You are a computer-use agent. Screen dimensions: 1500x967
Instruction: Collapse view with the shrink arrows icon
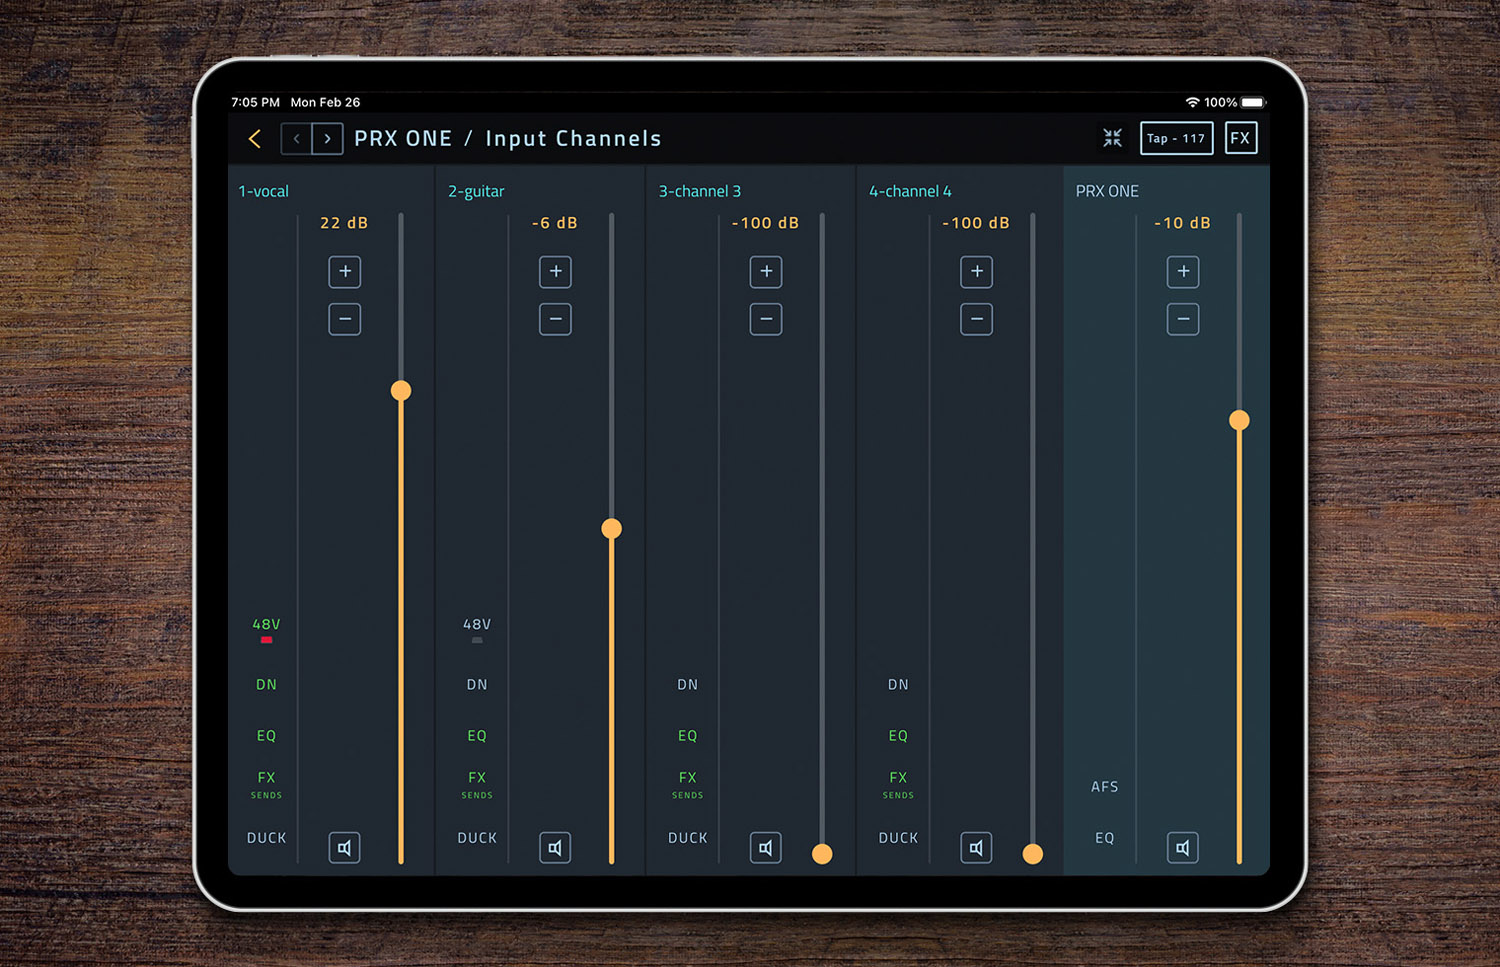click(x=1112, y=138)
